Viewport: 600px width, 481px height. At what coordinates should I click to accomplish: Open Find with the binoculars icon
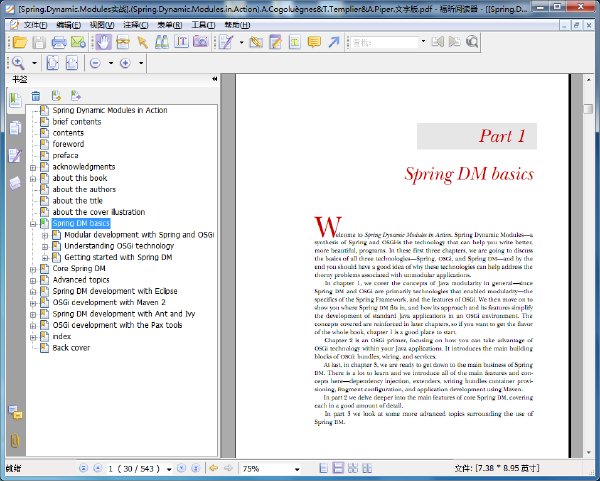(x=162, y=42)
